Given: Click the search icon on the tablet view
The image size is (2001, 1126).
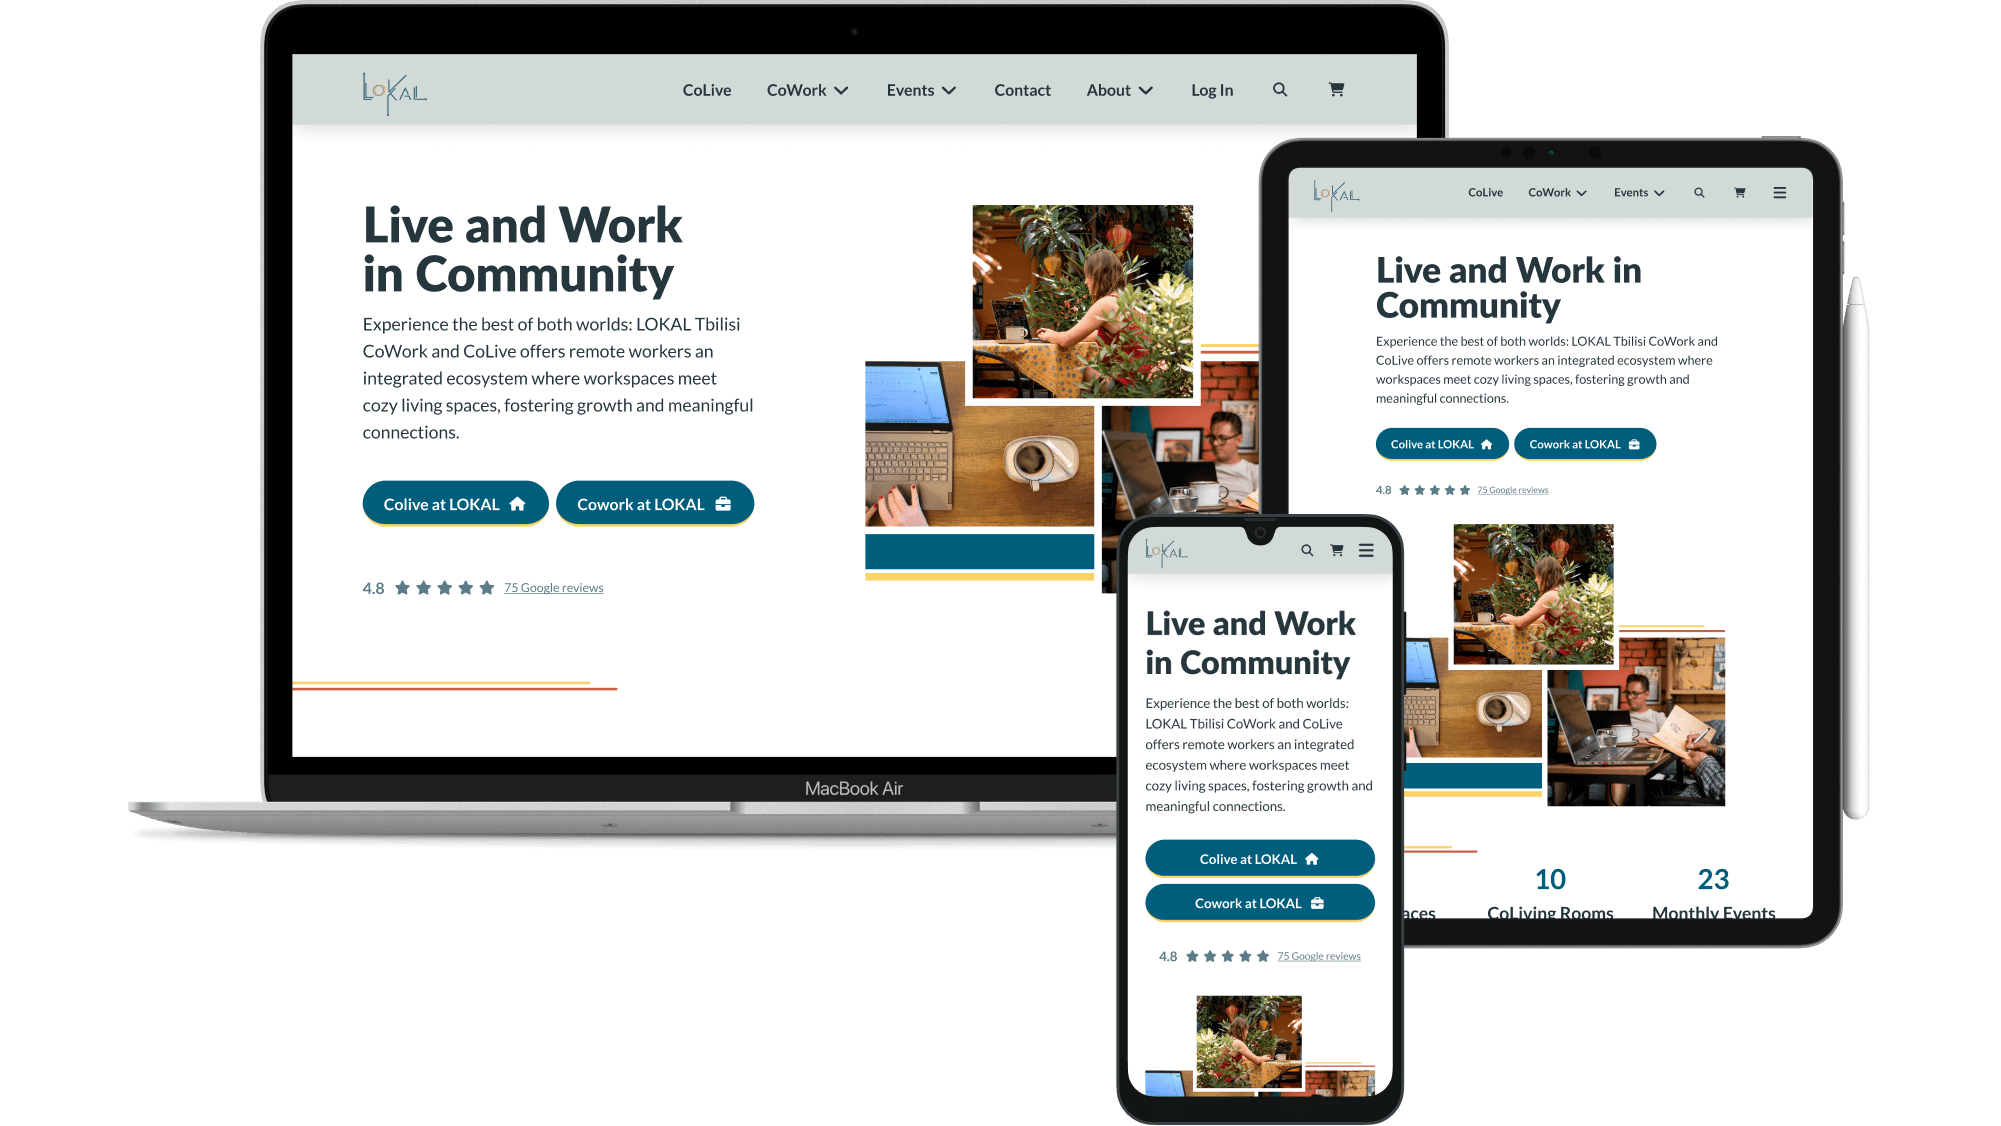Looking at the screenshot, I should (x=1700, y=192).
